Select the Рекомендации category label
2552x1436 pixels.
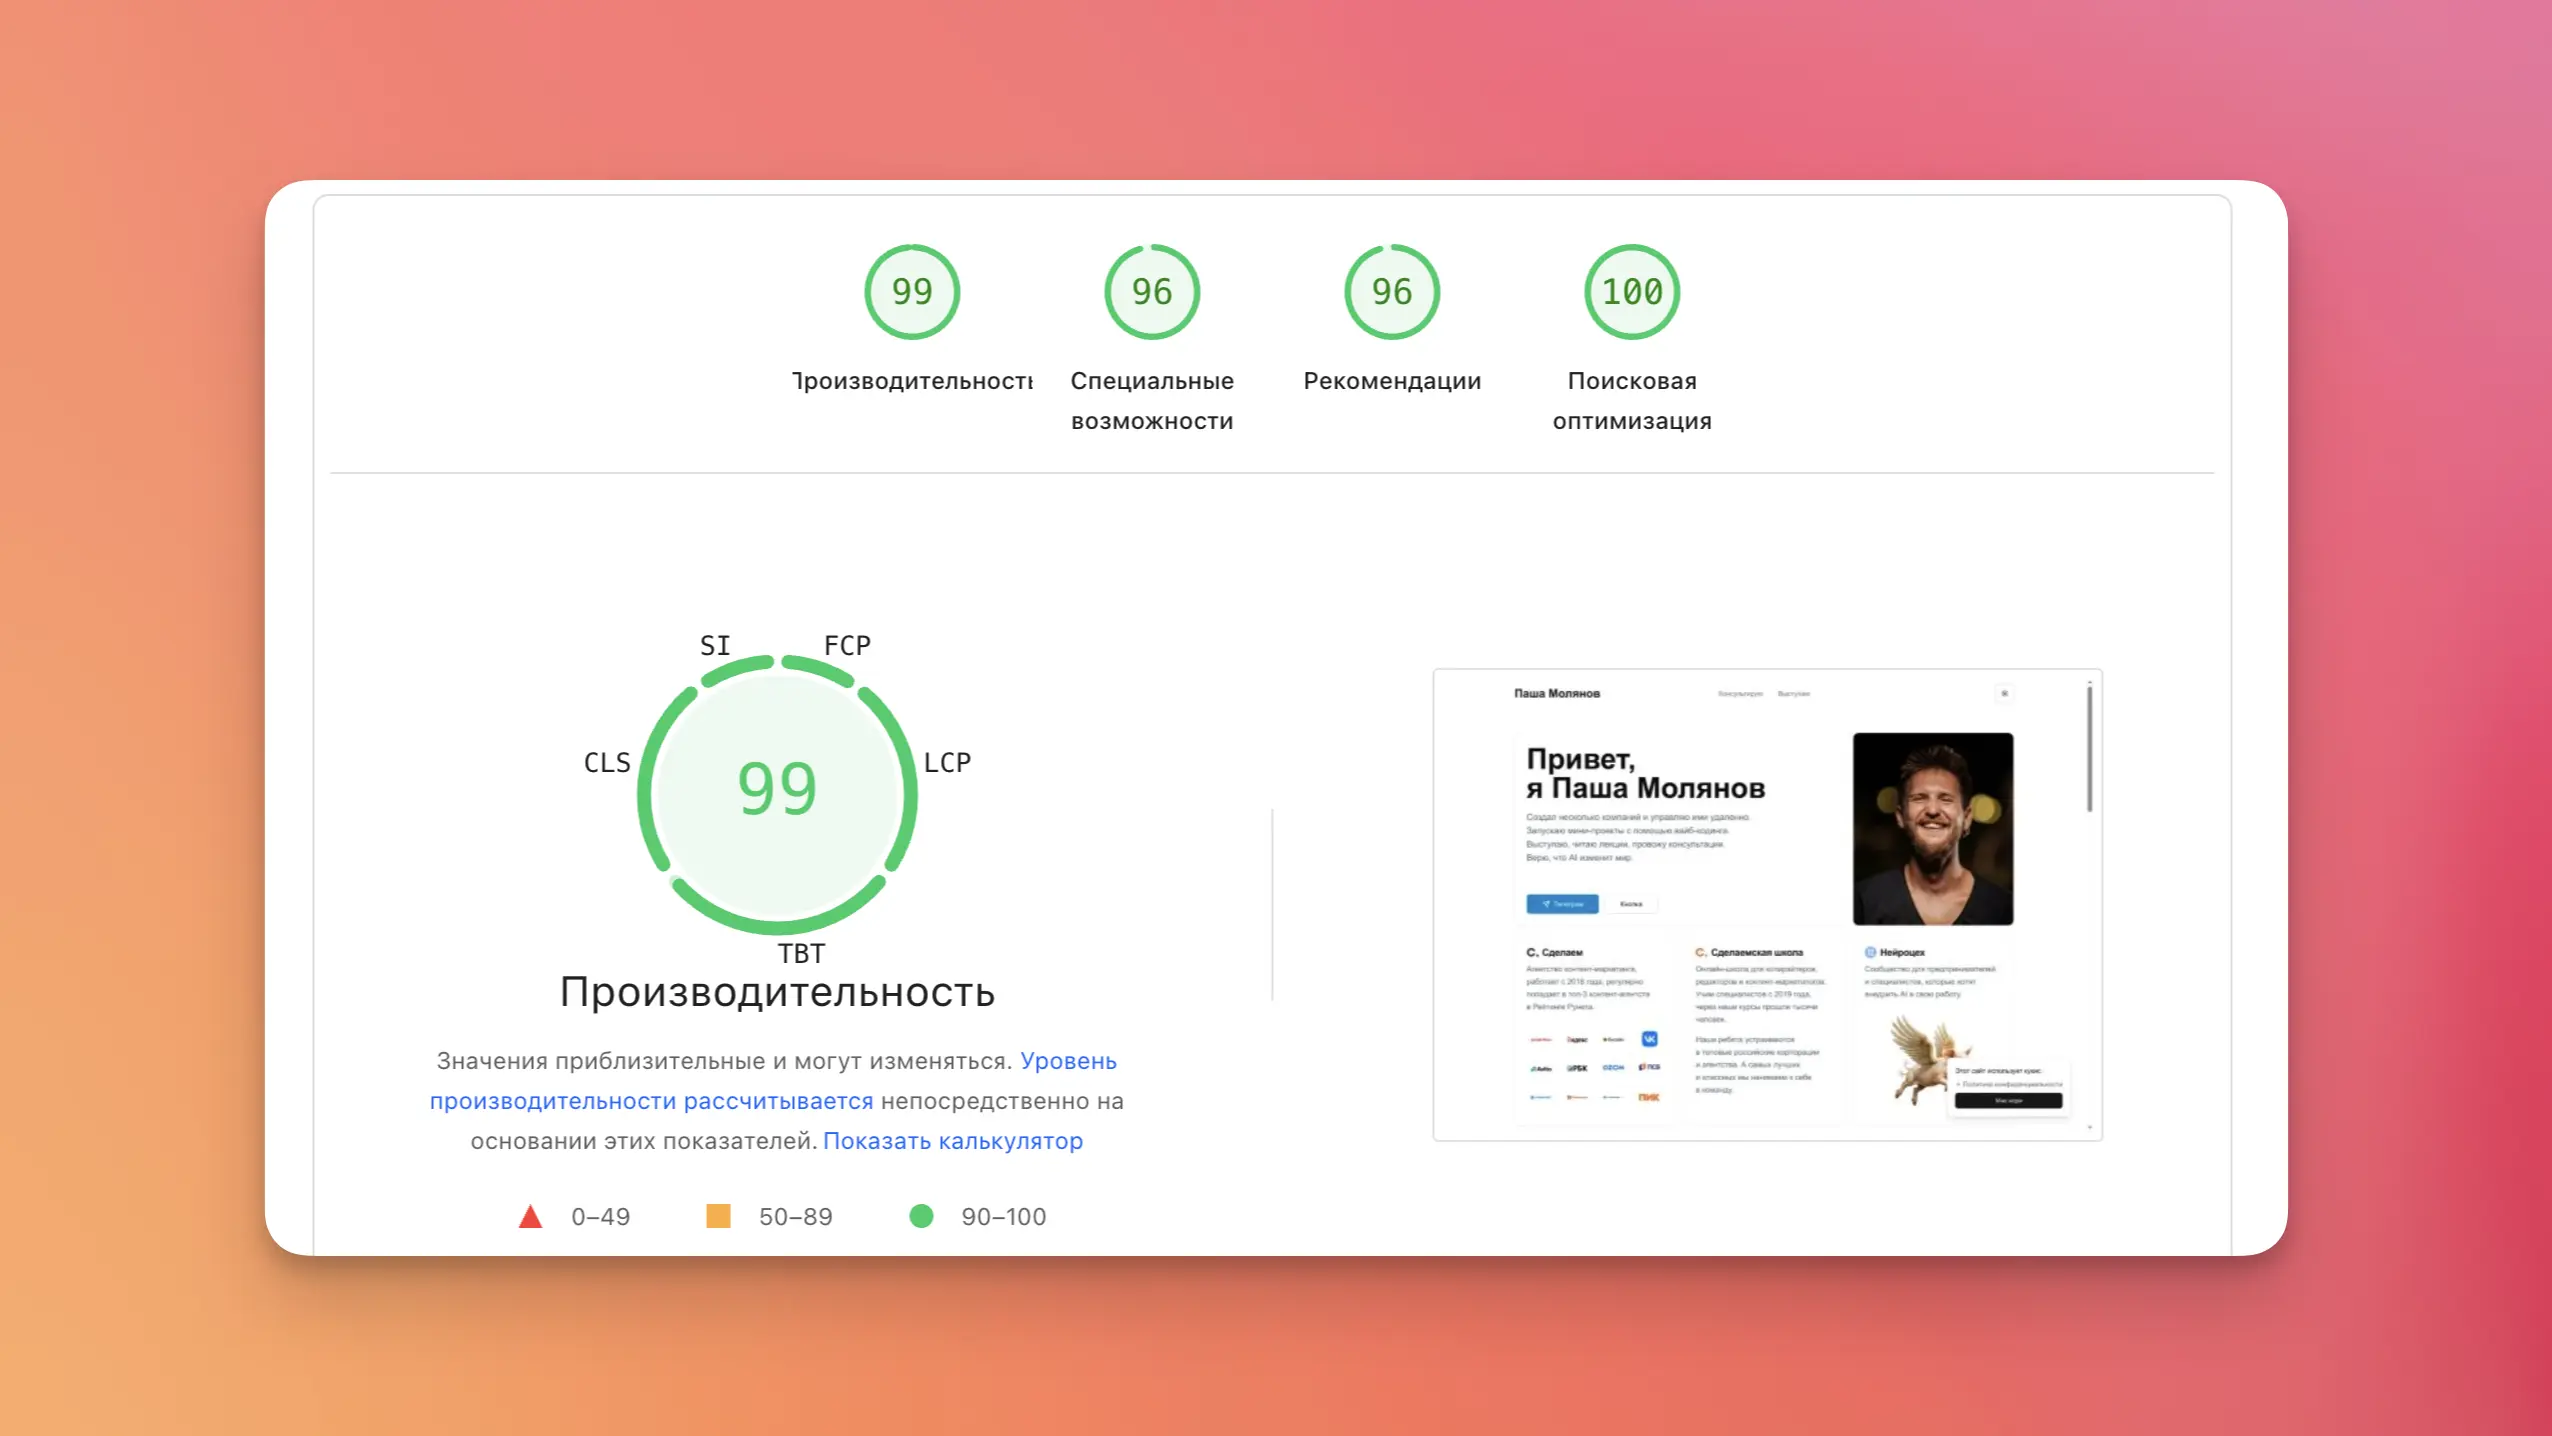pyautogui.click(x=1392, y=381)
